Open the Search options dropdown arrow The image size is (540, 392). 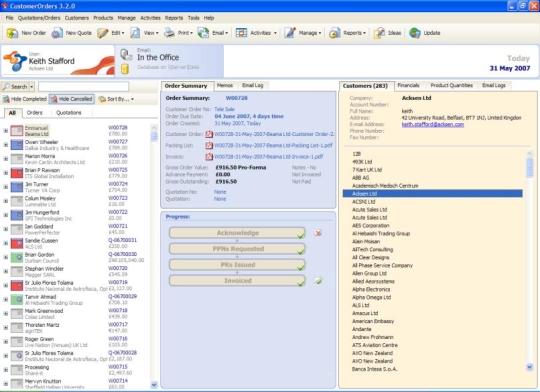[x=31, y=87]
